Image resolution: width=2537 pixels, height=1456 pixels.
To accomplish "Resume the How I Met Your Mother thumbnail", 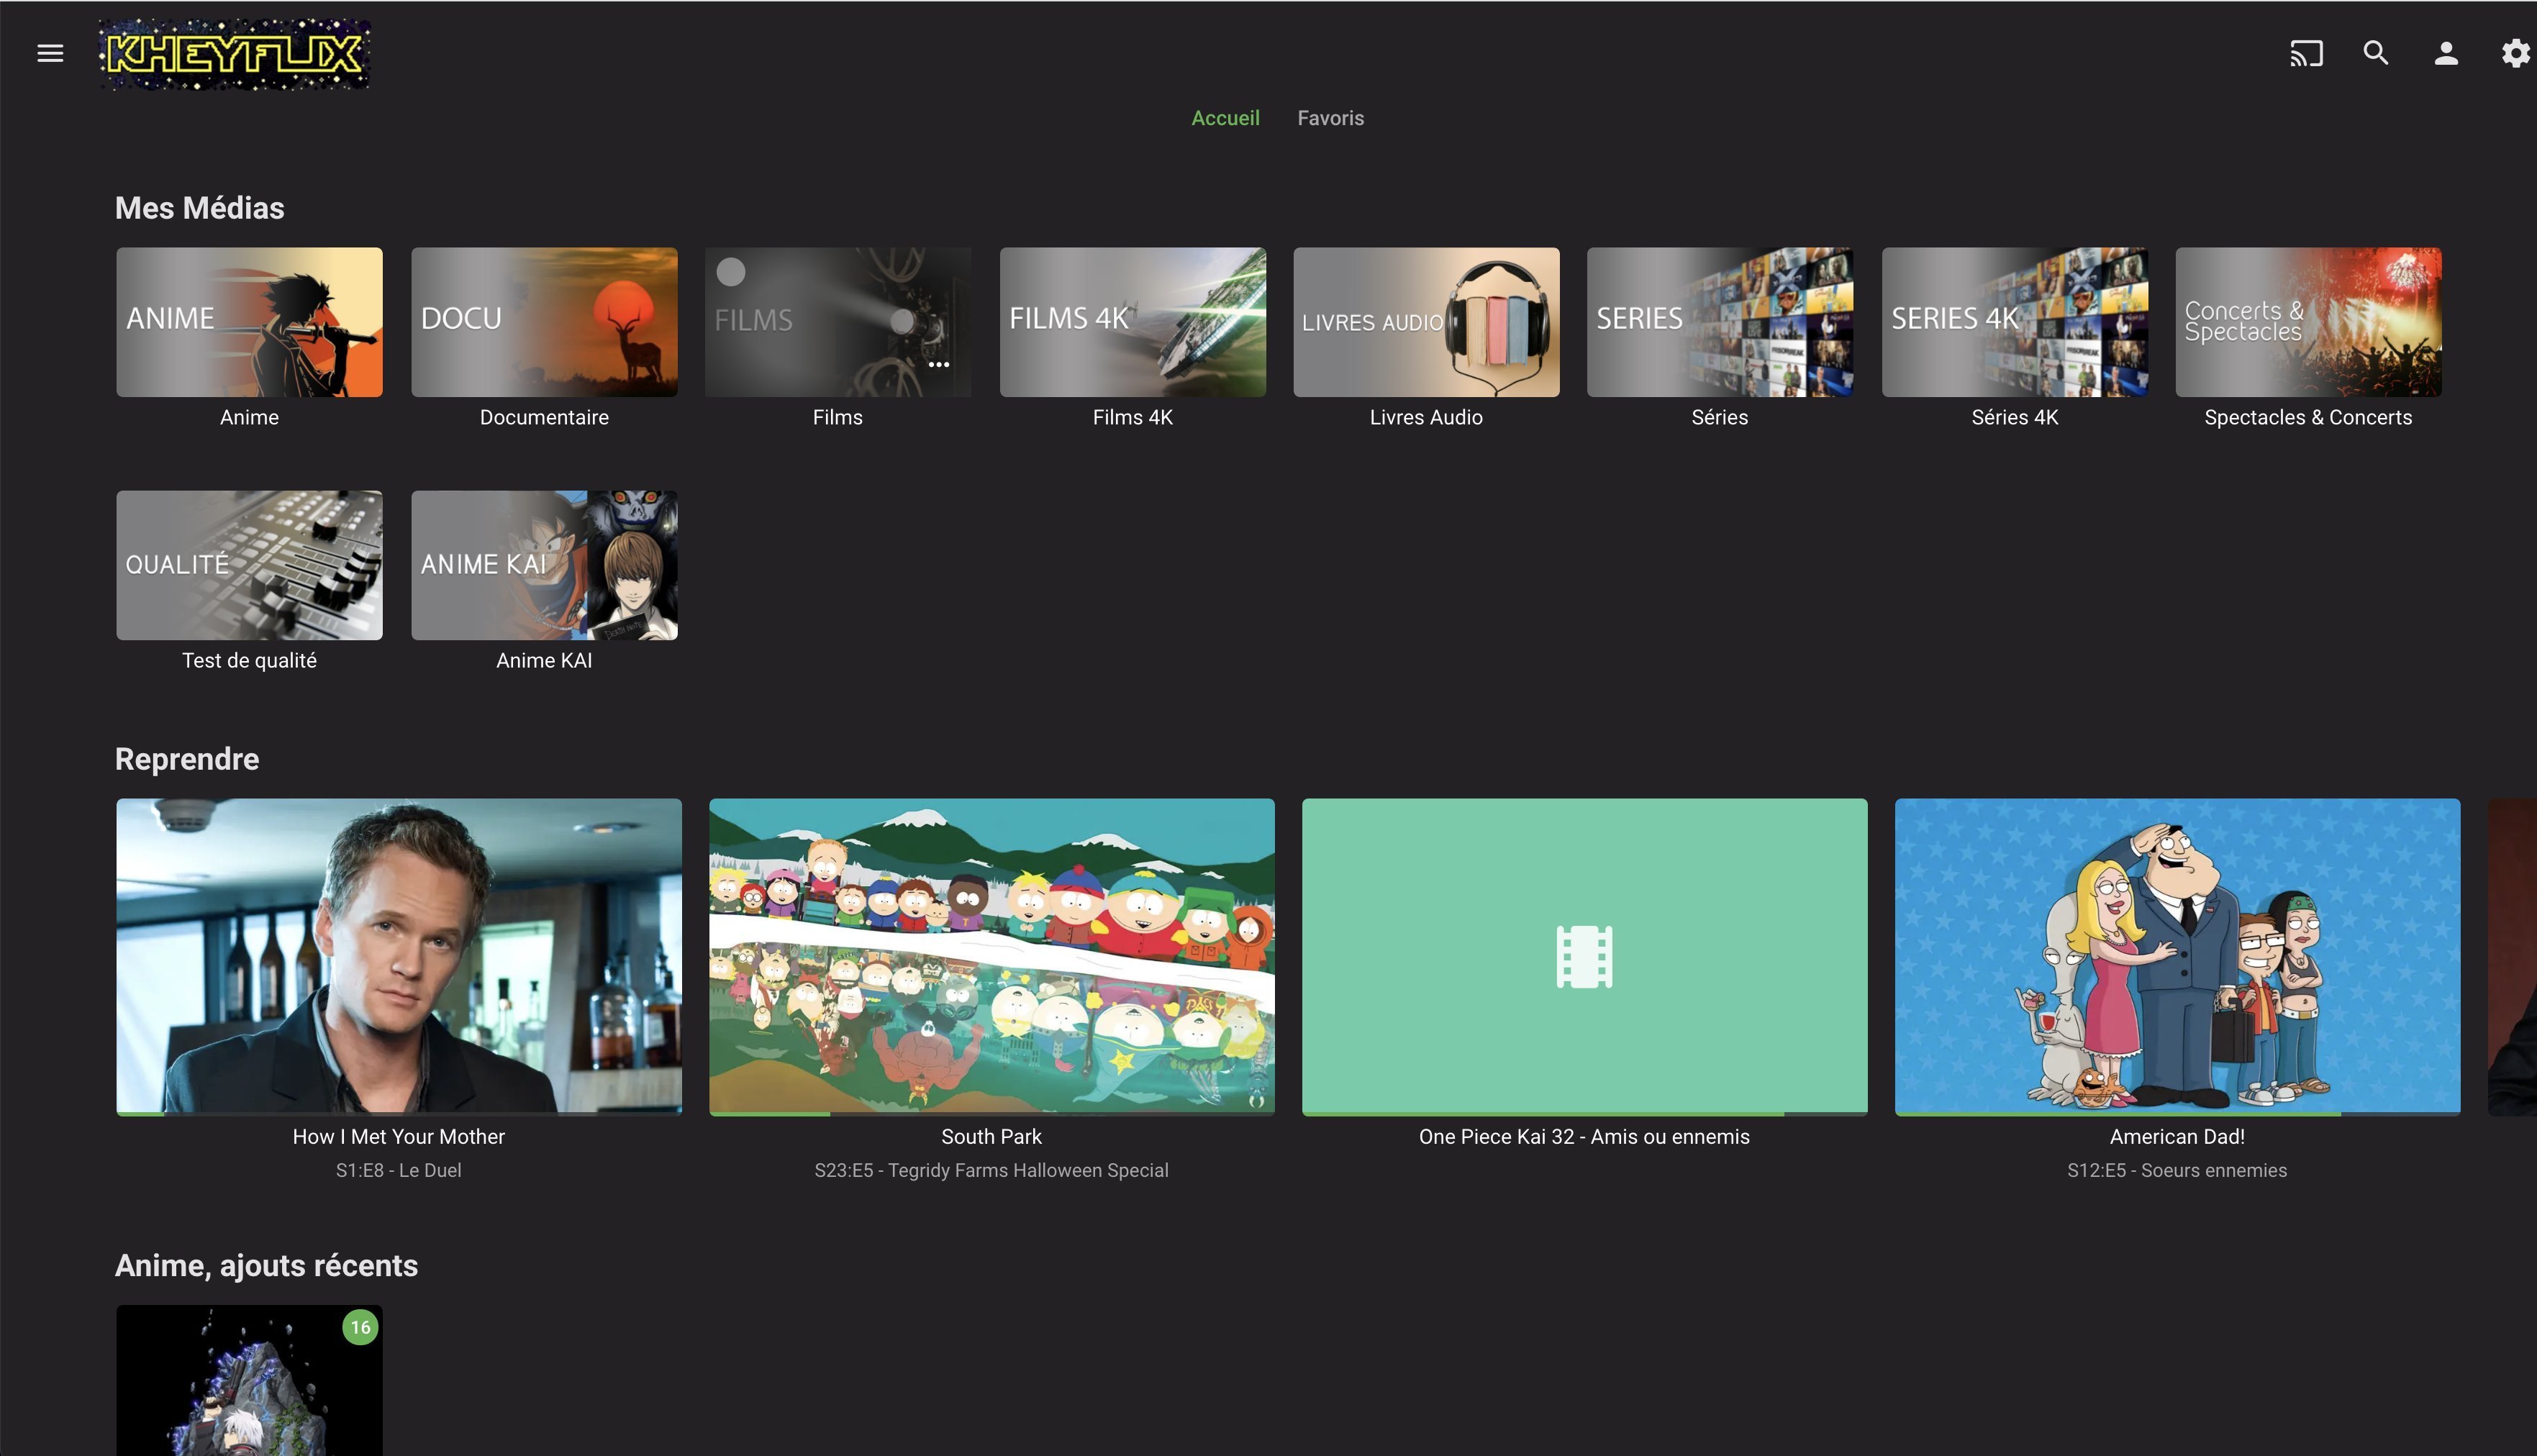I will click(399, 956).
